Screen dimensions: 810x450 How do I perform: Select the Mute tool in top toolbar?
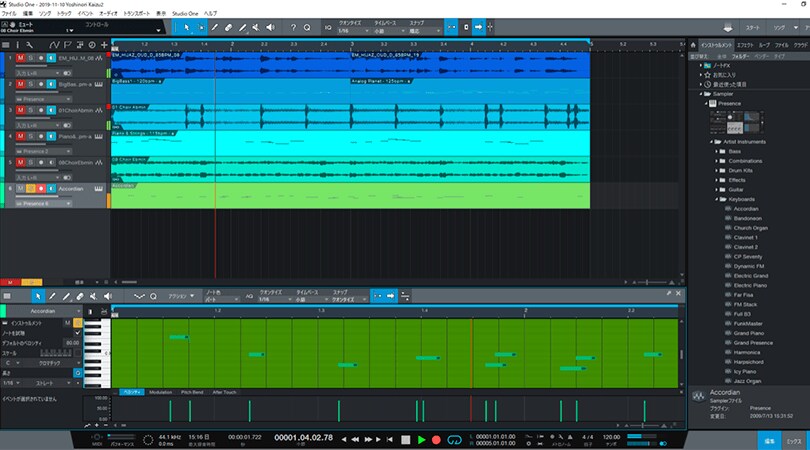tap(256, 27)
